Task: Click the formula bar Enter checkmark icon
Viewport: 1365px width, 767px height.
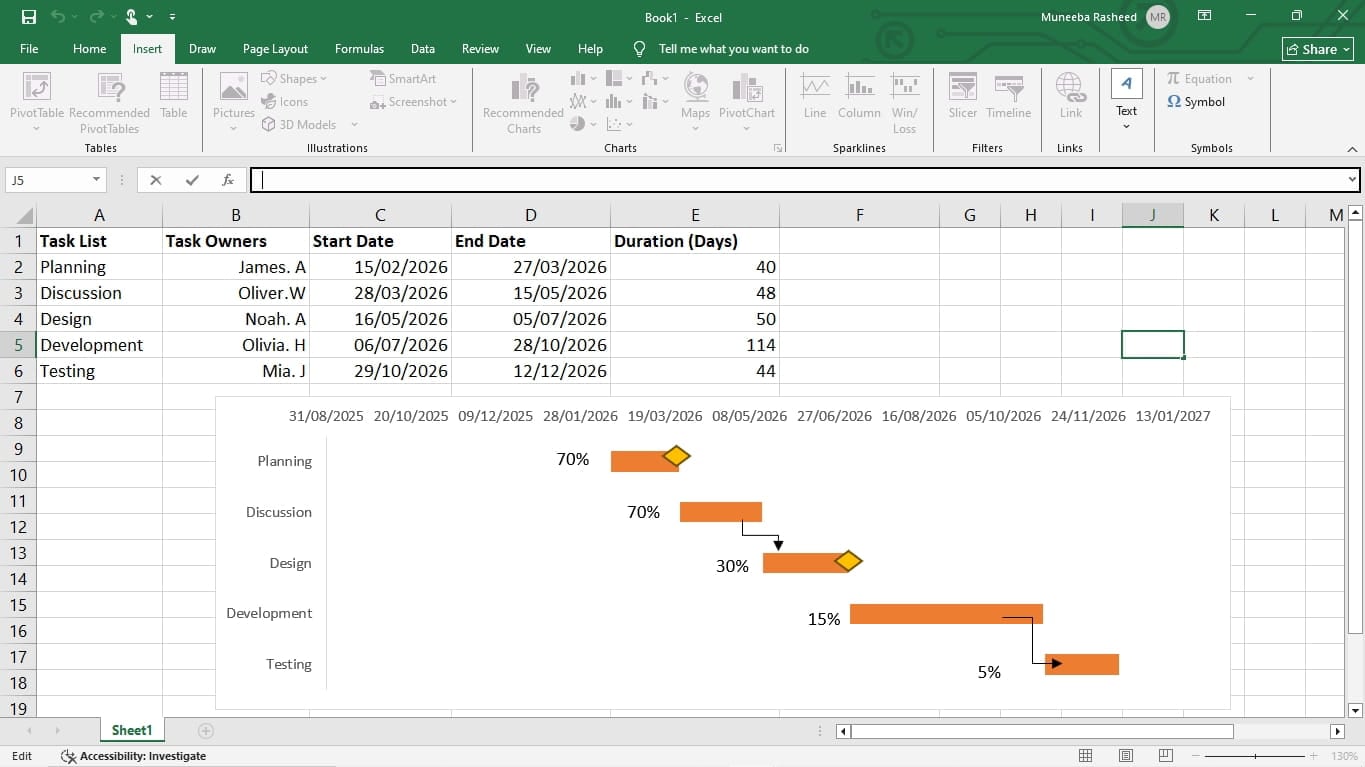Action: (x=192, y=180)
